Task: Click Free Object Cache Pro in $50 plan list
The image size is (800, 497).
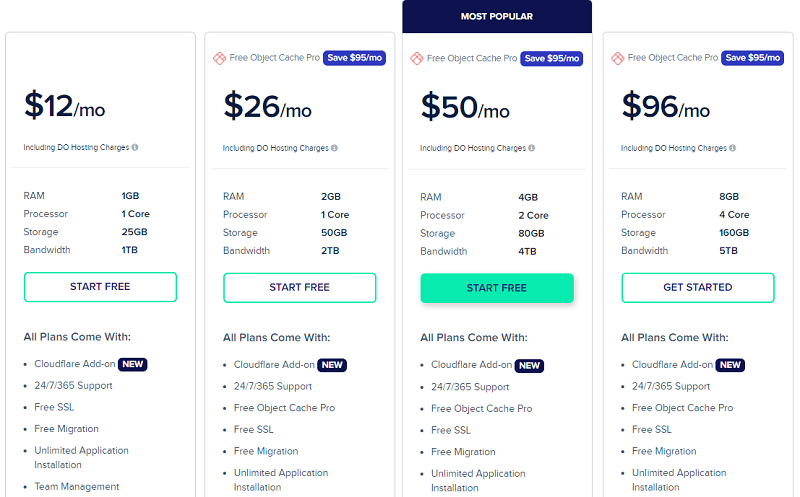Action: (481, 409)
